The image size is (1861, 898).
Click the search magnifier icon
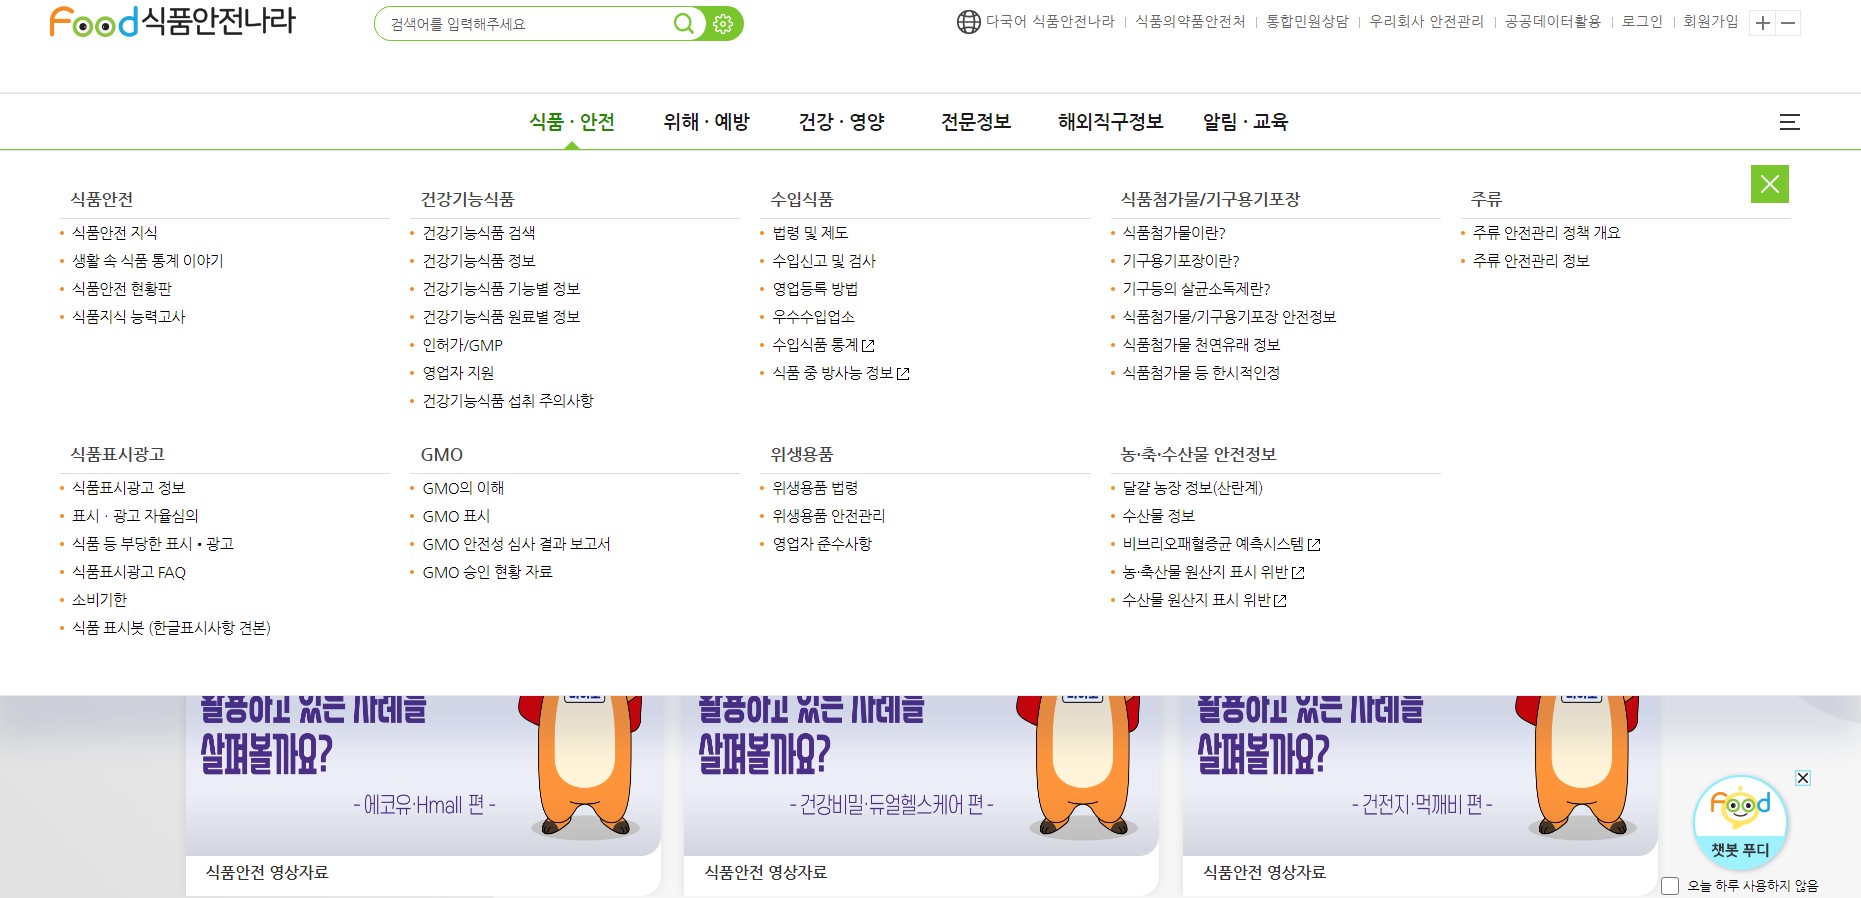click(x=684, y=23)
